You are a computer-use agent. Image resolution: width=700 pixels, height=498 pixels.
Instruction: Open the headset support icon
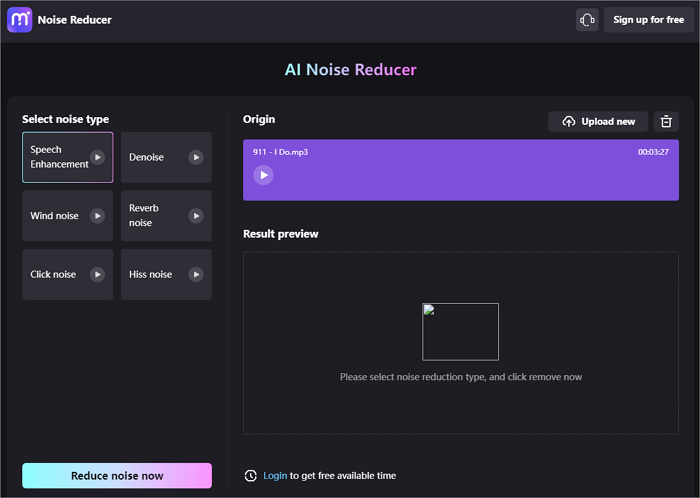587,20
